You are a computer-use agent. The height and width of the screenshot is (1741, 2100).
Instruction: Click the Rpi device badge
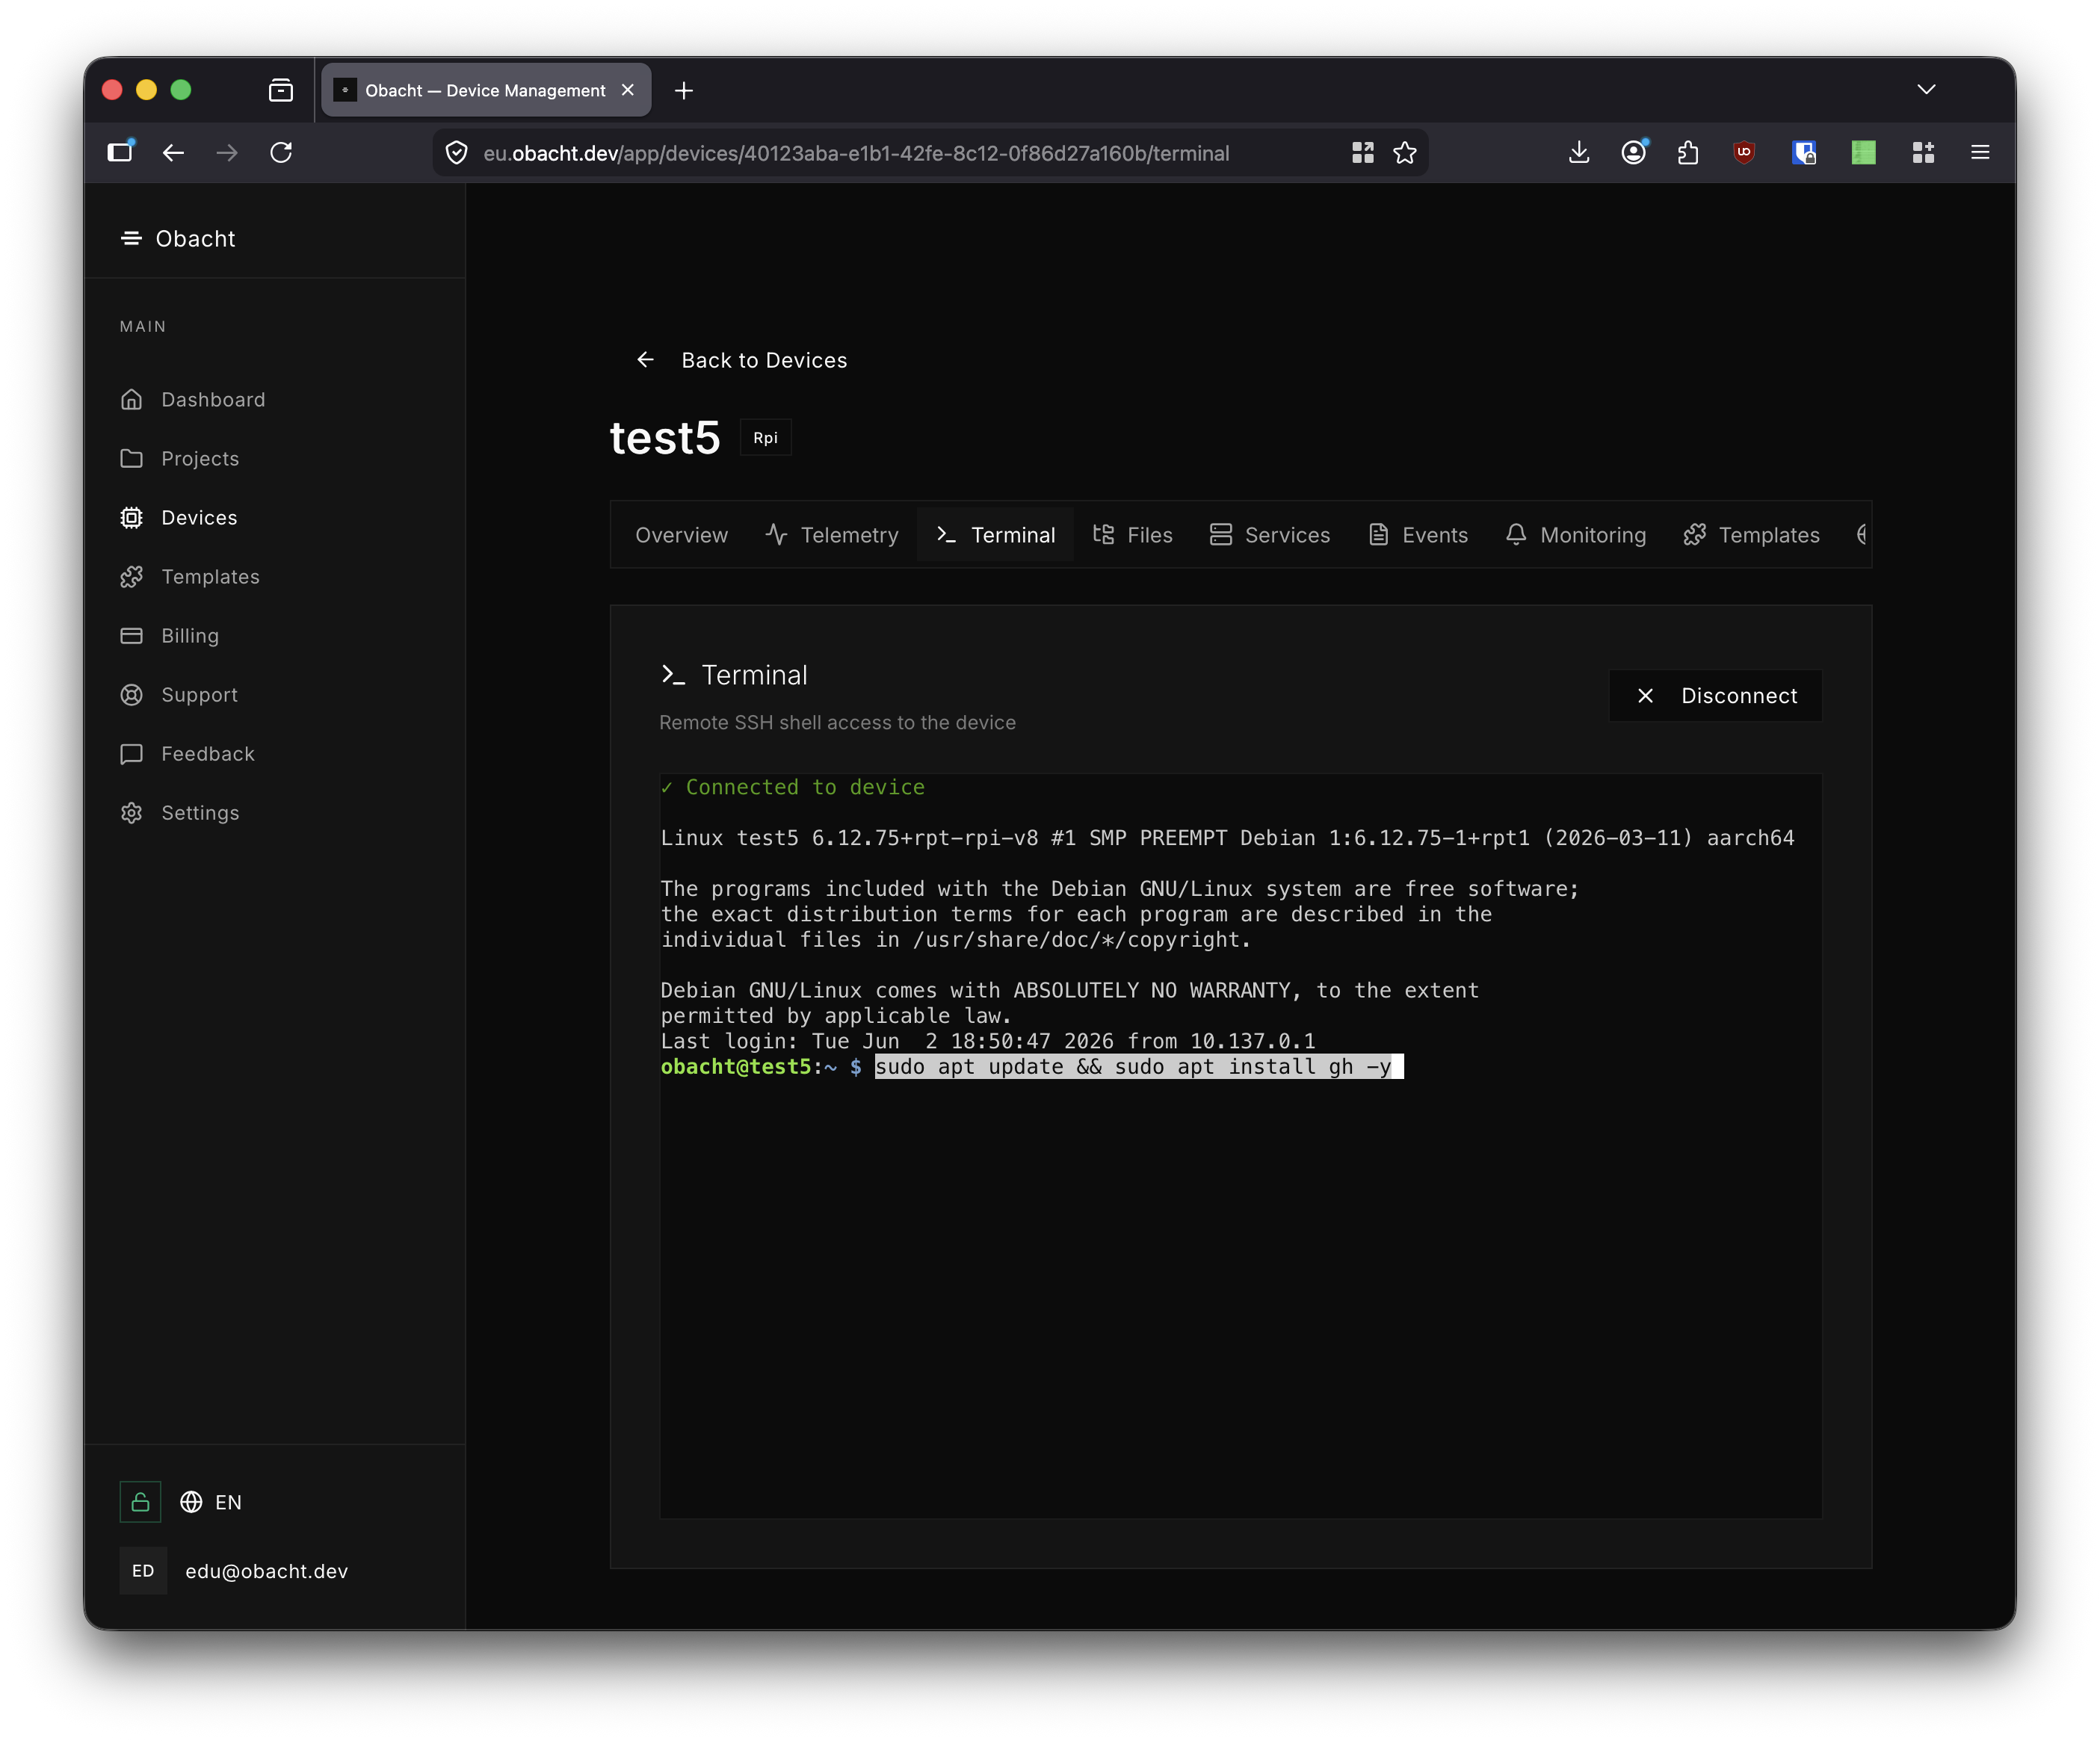[766, 438]
